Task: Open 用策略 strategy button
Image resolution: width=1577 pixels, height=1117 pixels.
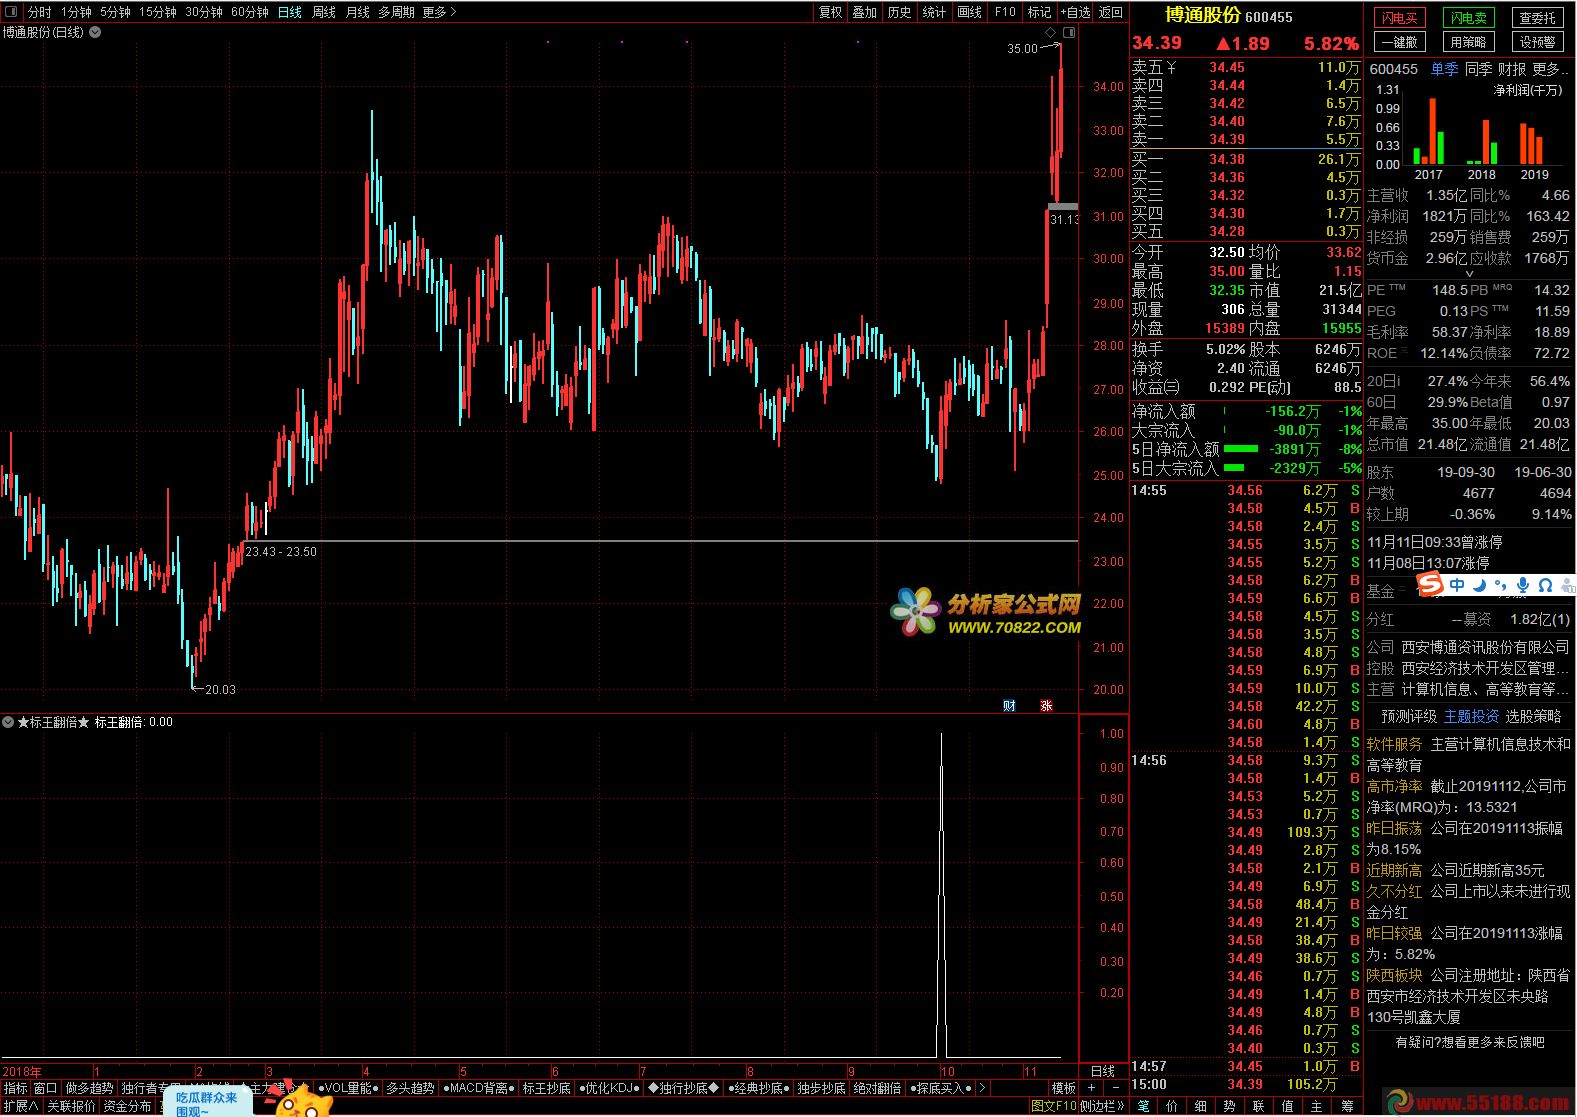Action: tap(1468, 42)
